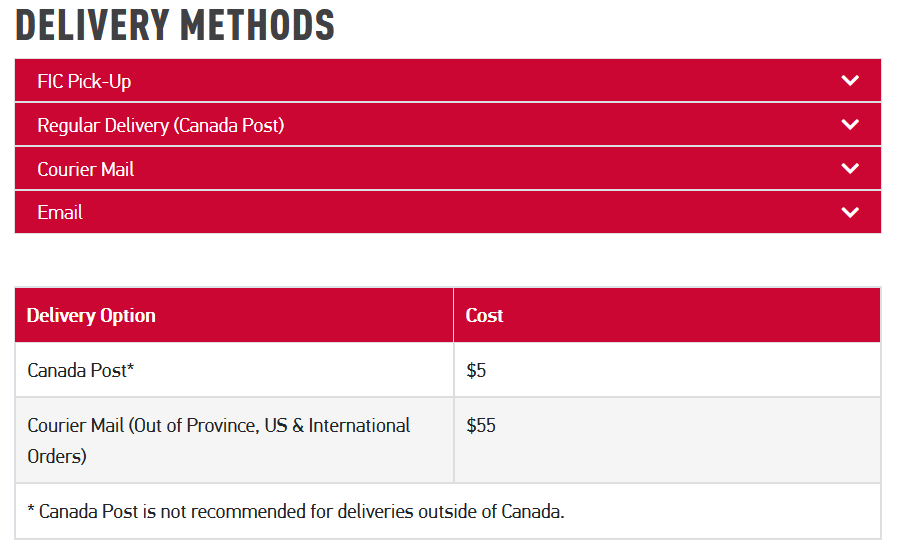The height and width of the screenshot is (554, 898).
Task: Open the Regular Delivery (Canada Post) label
Action: click(x=160, y=125)
